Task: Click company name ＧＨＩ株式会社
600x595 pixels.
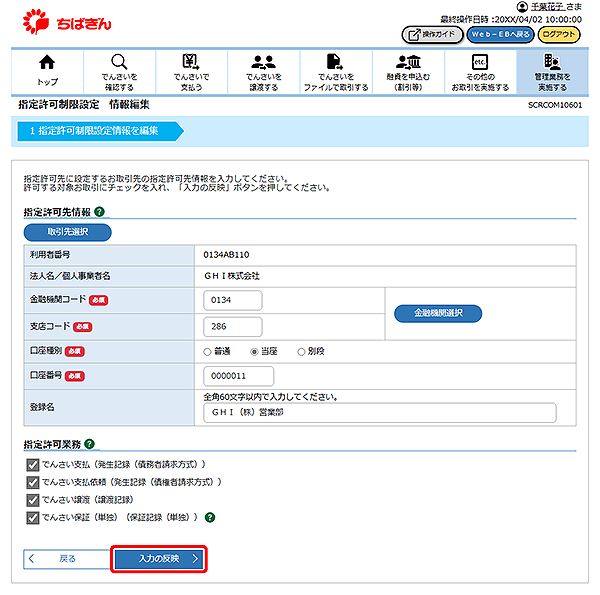Action: (x=232, y=276)
